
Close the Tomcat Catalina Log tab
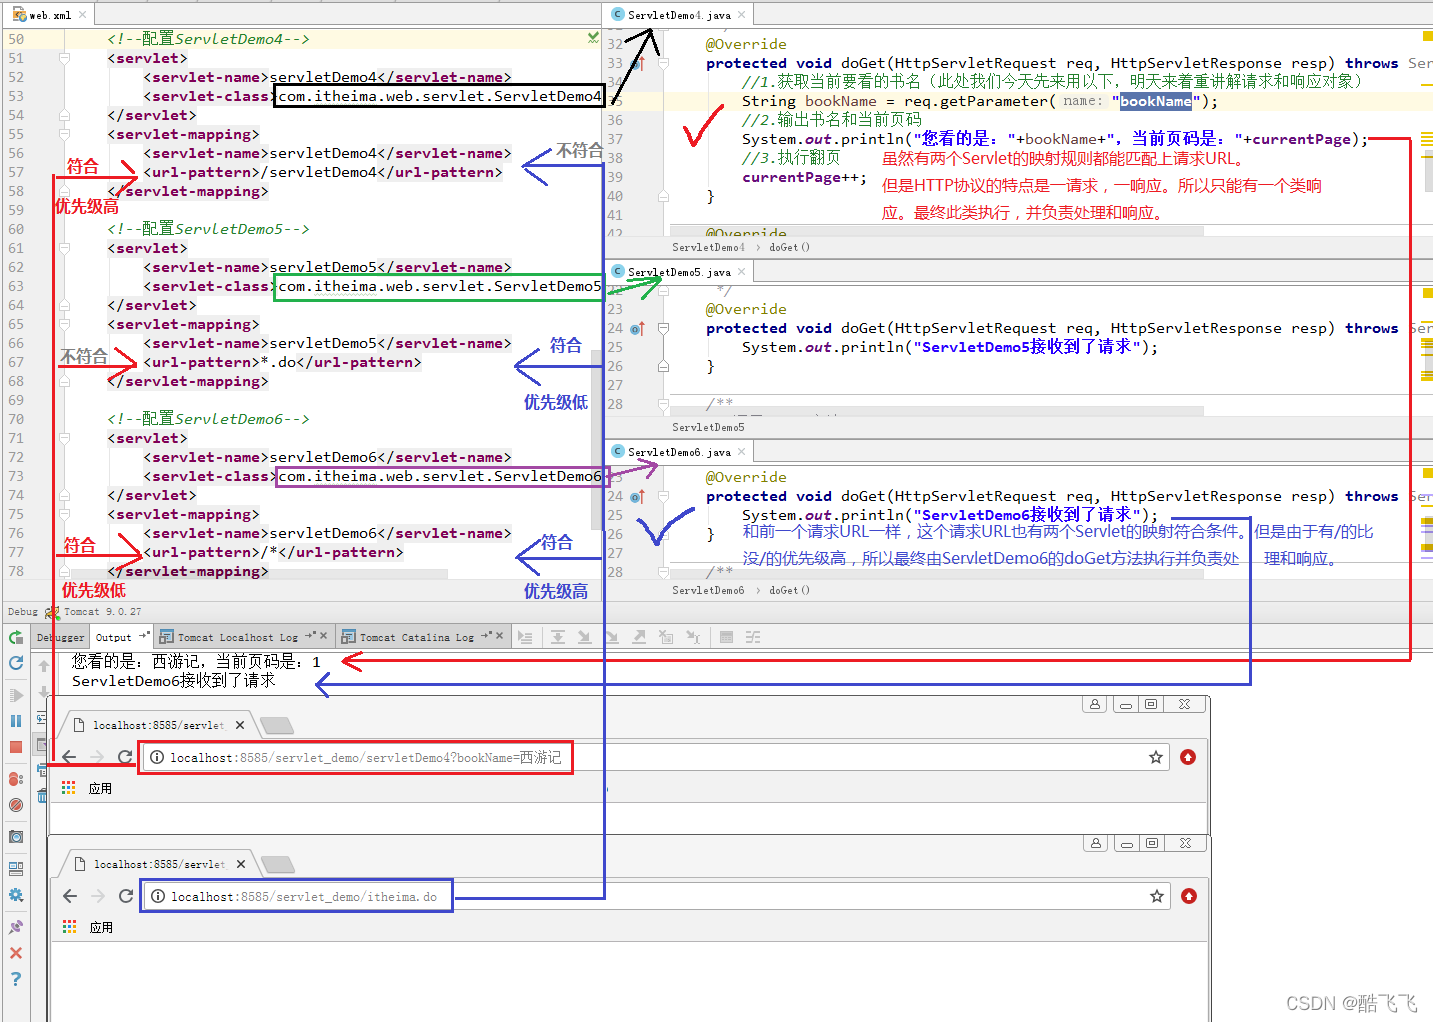click(499, 635)
